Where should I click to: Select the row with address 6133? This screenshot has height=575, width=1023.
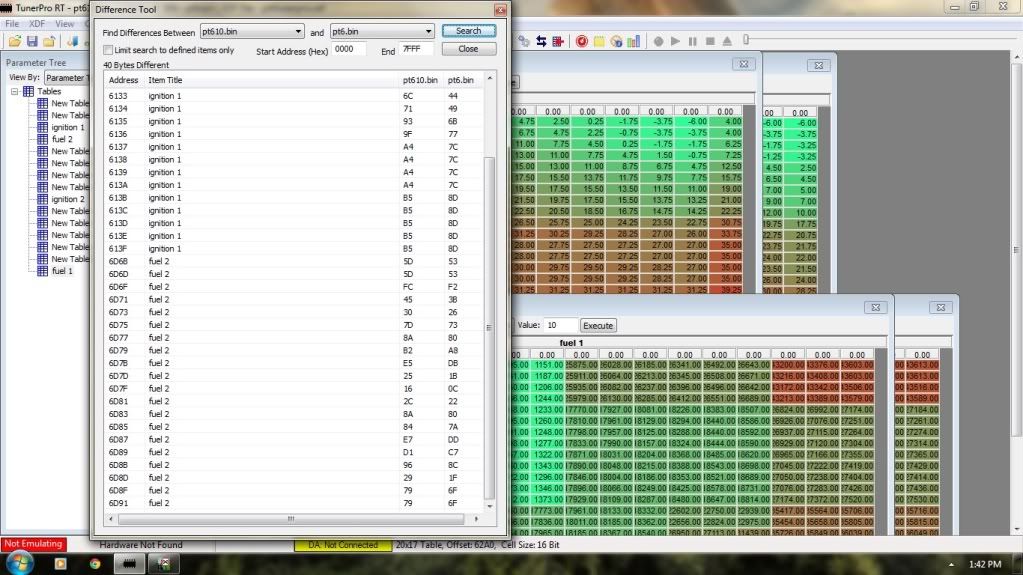294,96
